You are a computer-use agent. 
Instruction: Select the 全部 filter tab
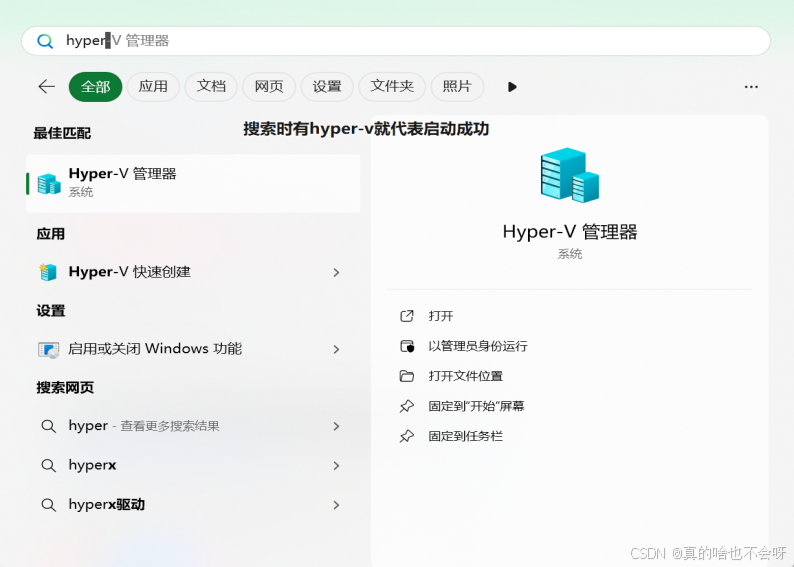[95, 87]
